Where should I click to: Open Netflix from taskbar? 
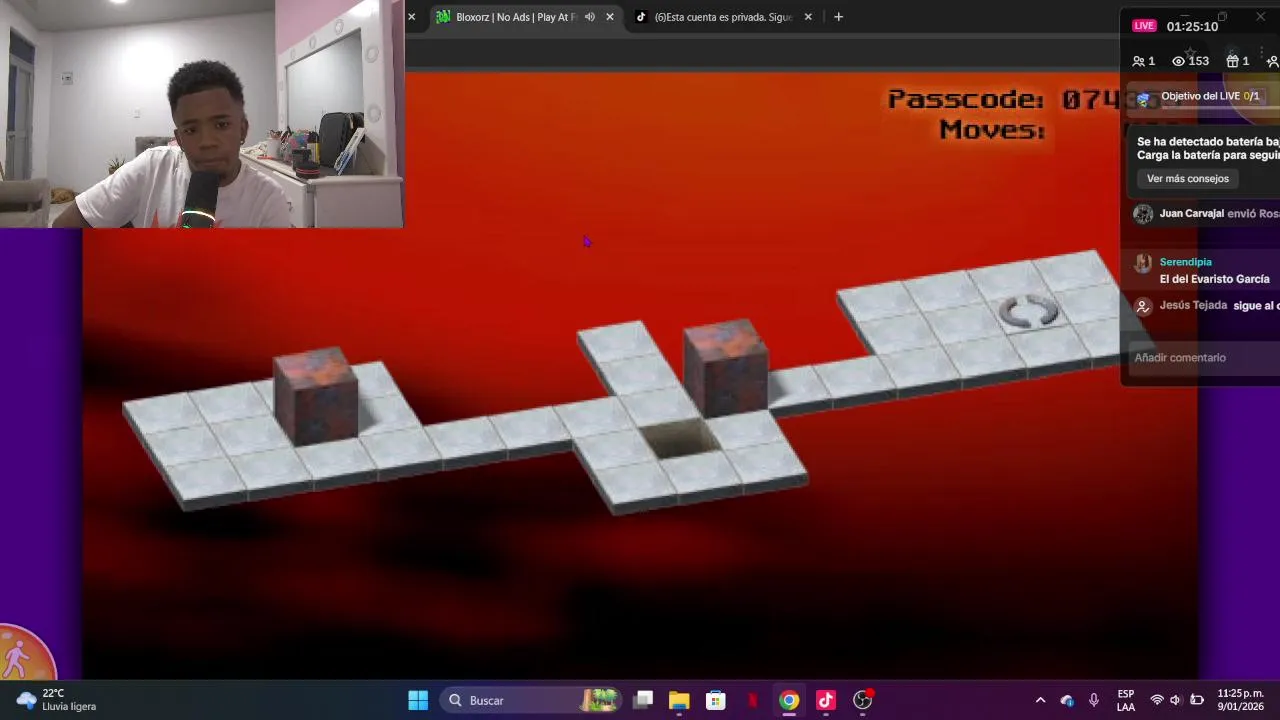point(753,700)
